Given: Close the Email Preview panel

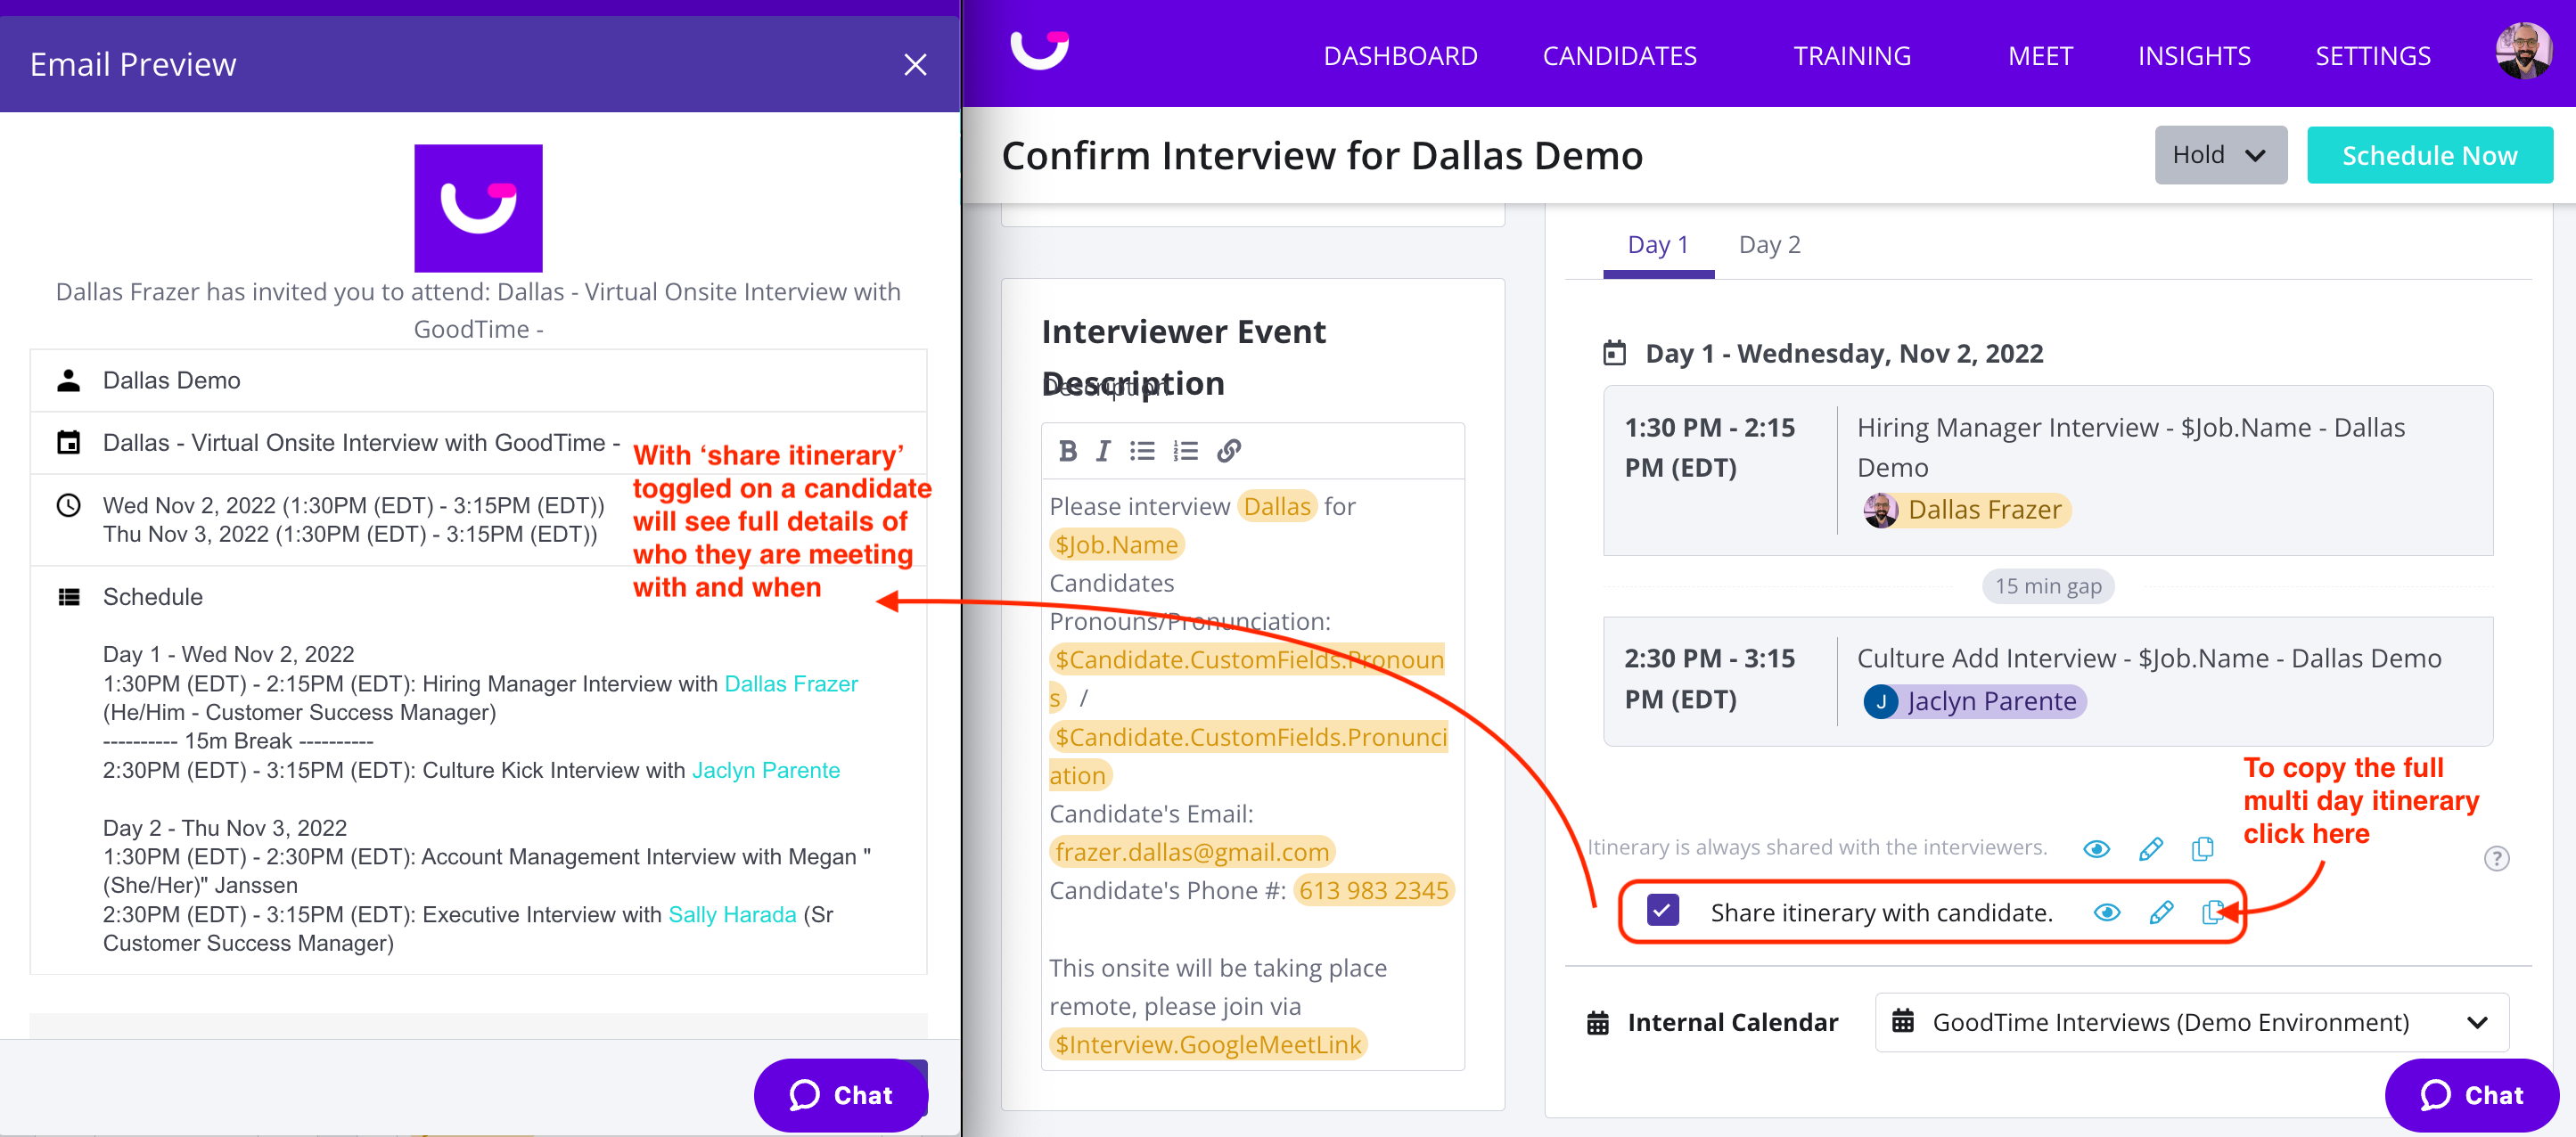Looking at the screenshot, I should tap(914, 65).
